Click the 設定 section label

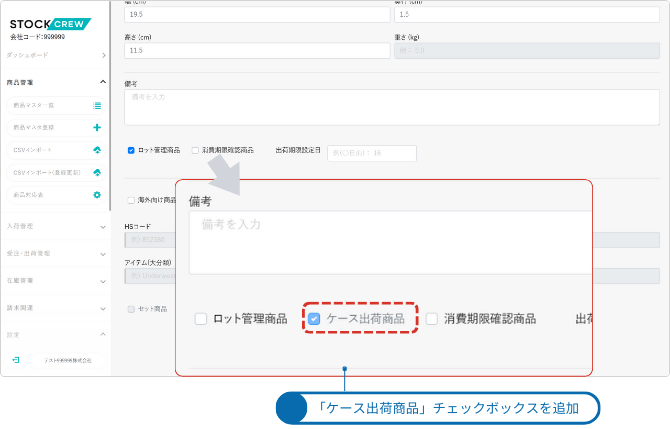(13, 335)
